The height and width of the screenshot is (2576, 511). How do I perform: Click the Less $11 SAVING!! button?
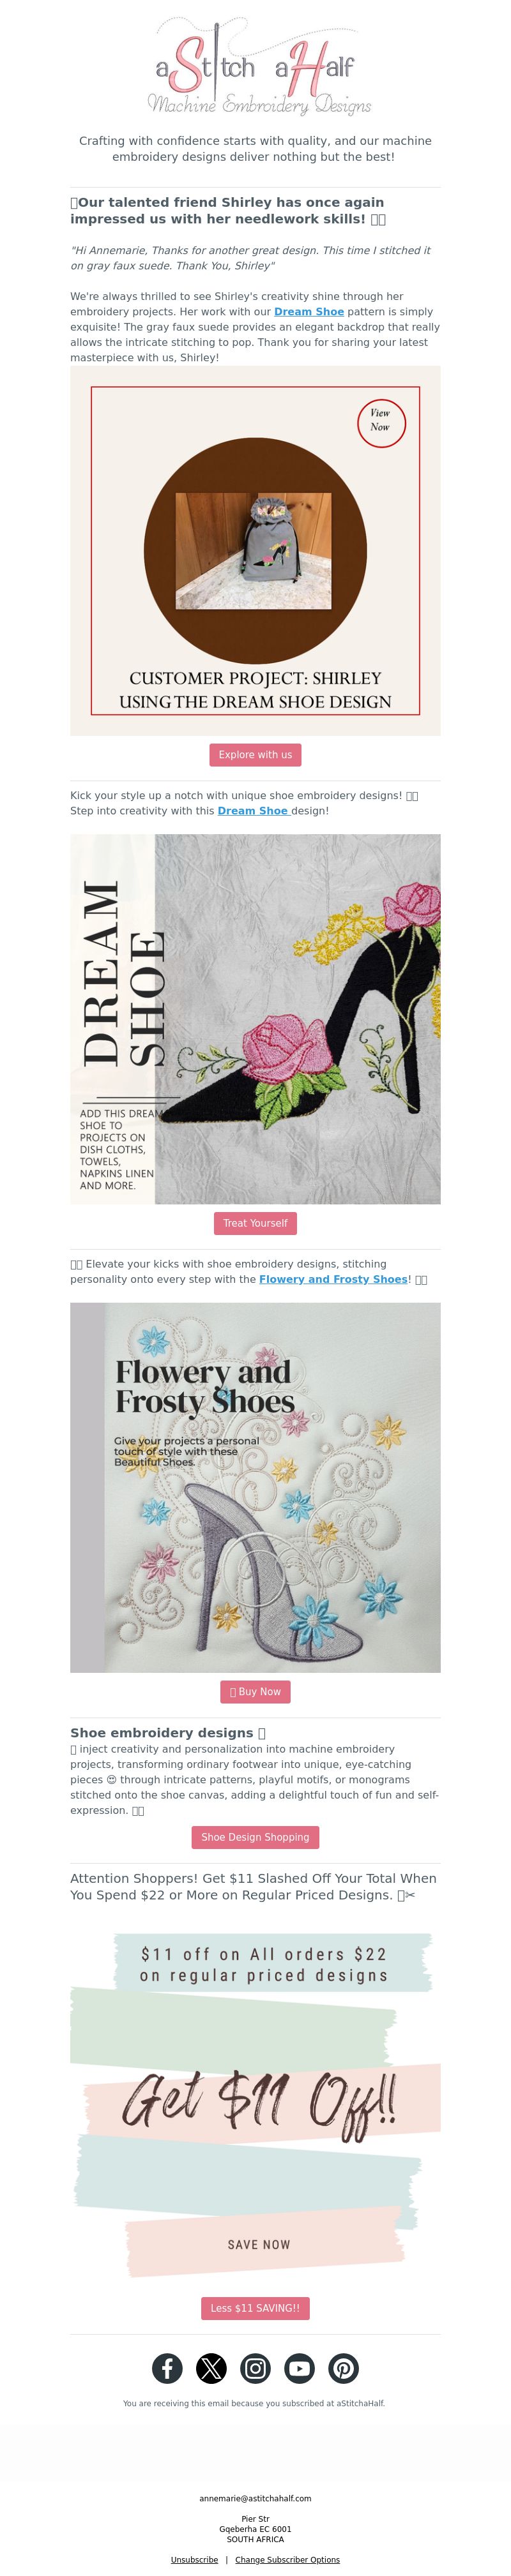[x=255, y=2308]
